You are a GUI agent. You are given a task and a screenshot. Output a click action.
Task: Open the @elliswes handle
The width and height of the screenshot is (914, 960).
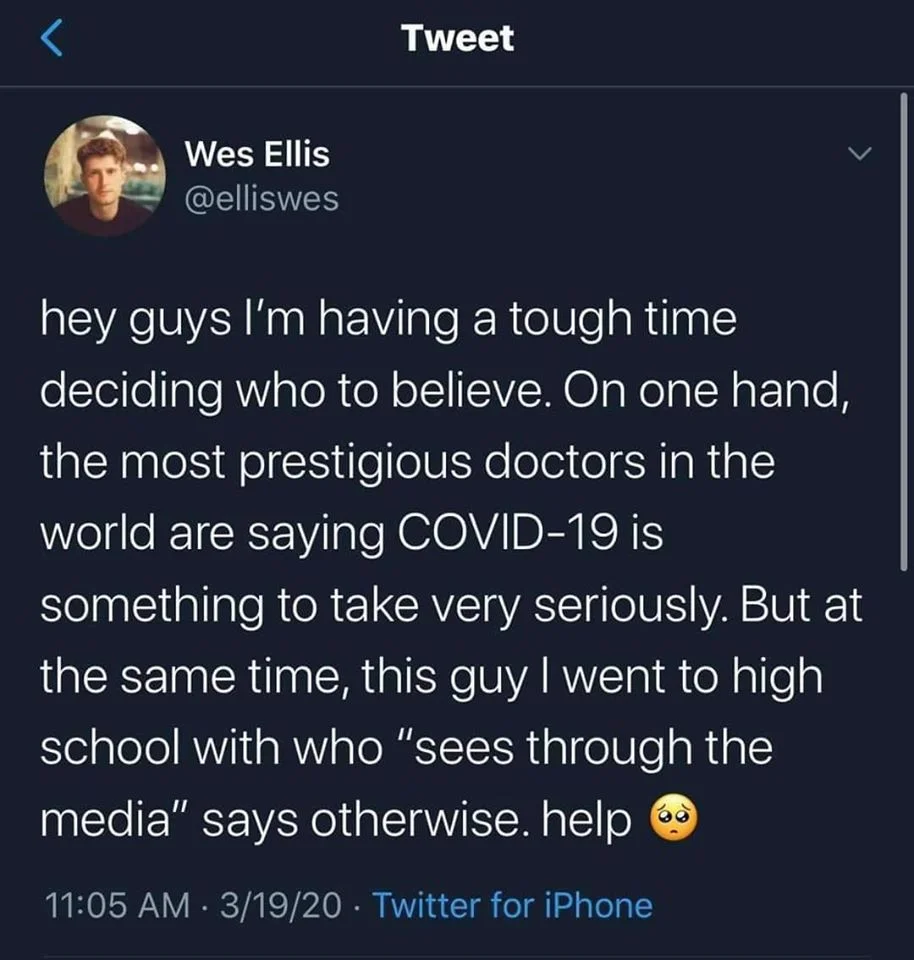tap(261, 199)
